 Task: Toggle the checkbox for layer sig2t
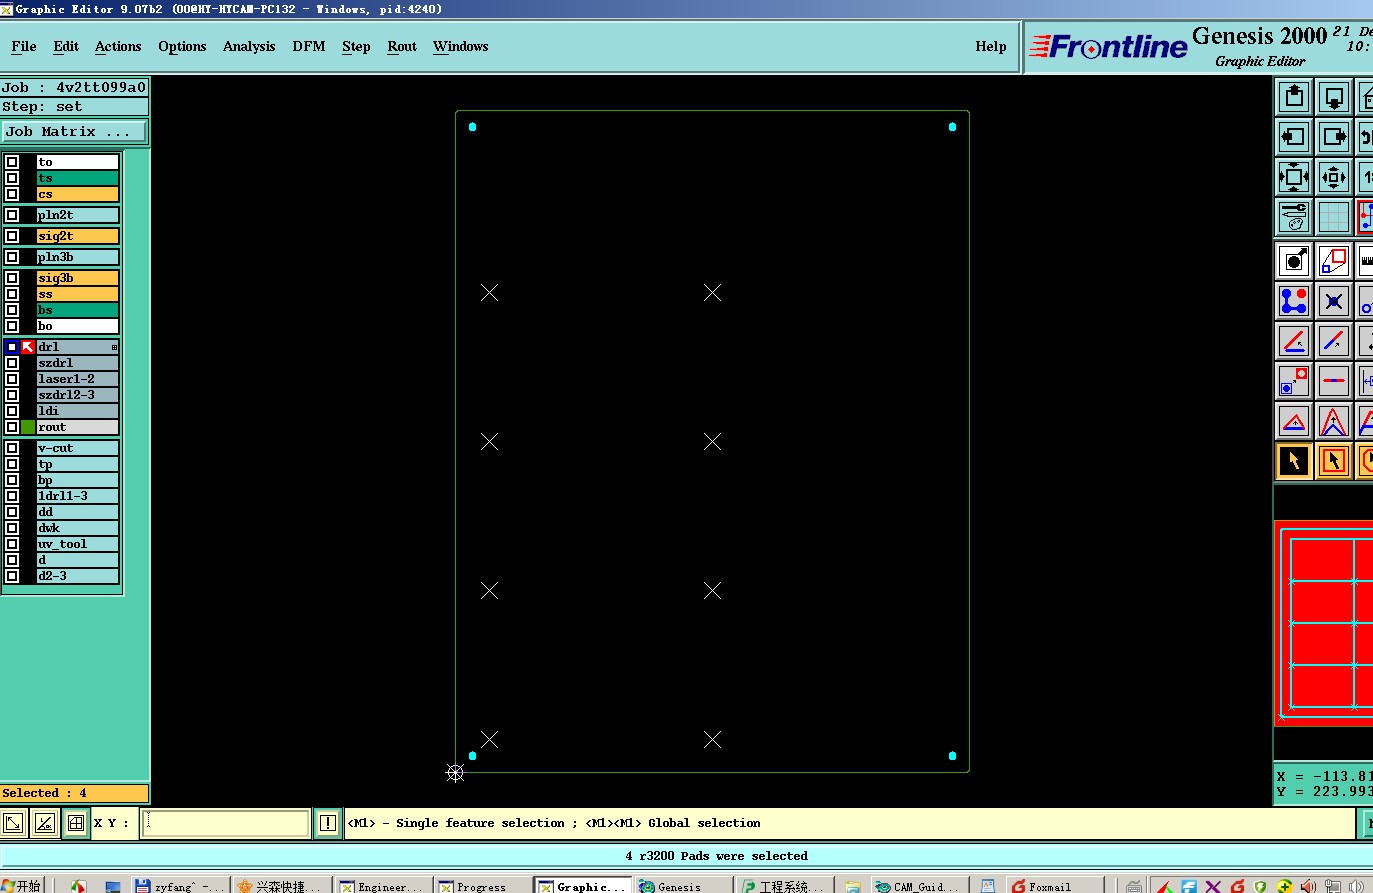(12, 236)
